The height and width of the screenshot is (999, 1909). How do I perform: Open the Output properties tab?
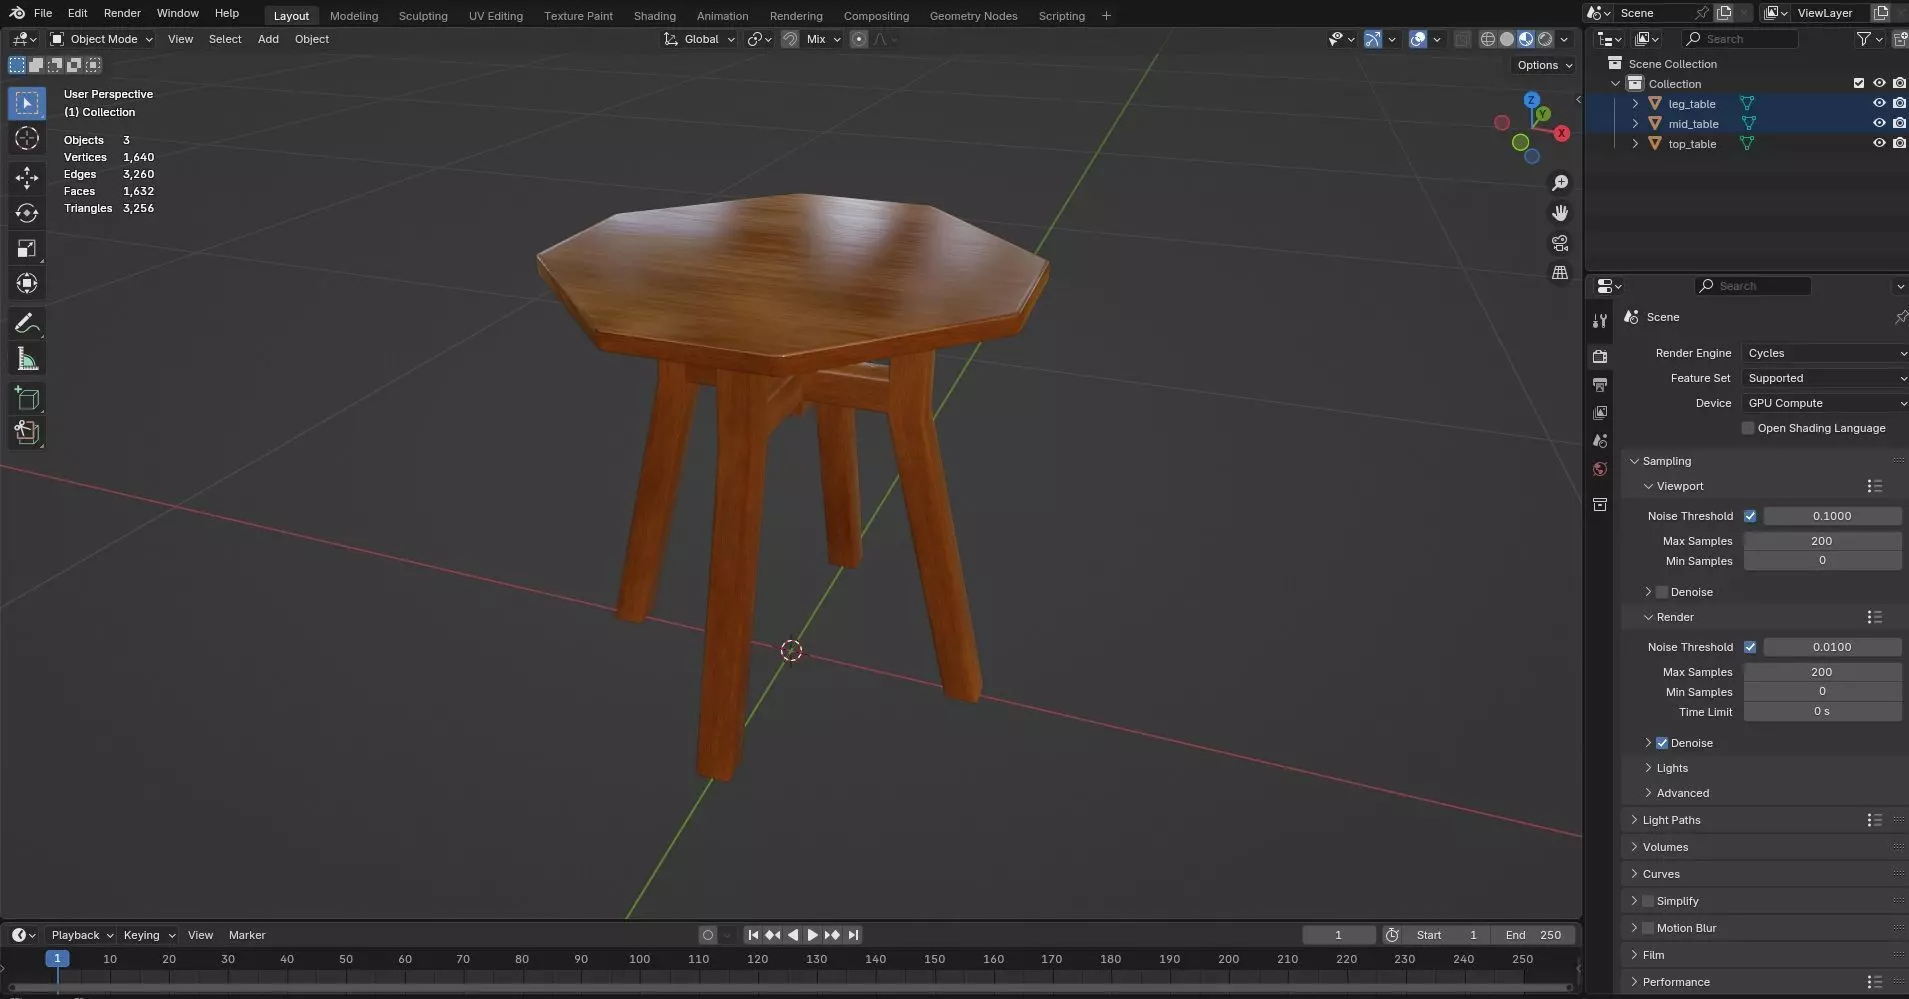click(1600, 385)
